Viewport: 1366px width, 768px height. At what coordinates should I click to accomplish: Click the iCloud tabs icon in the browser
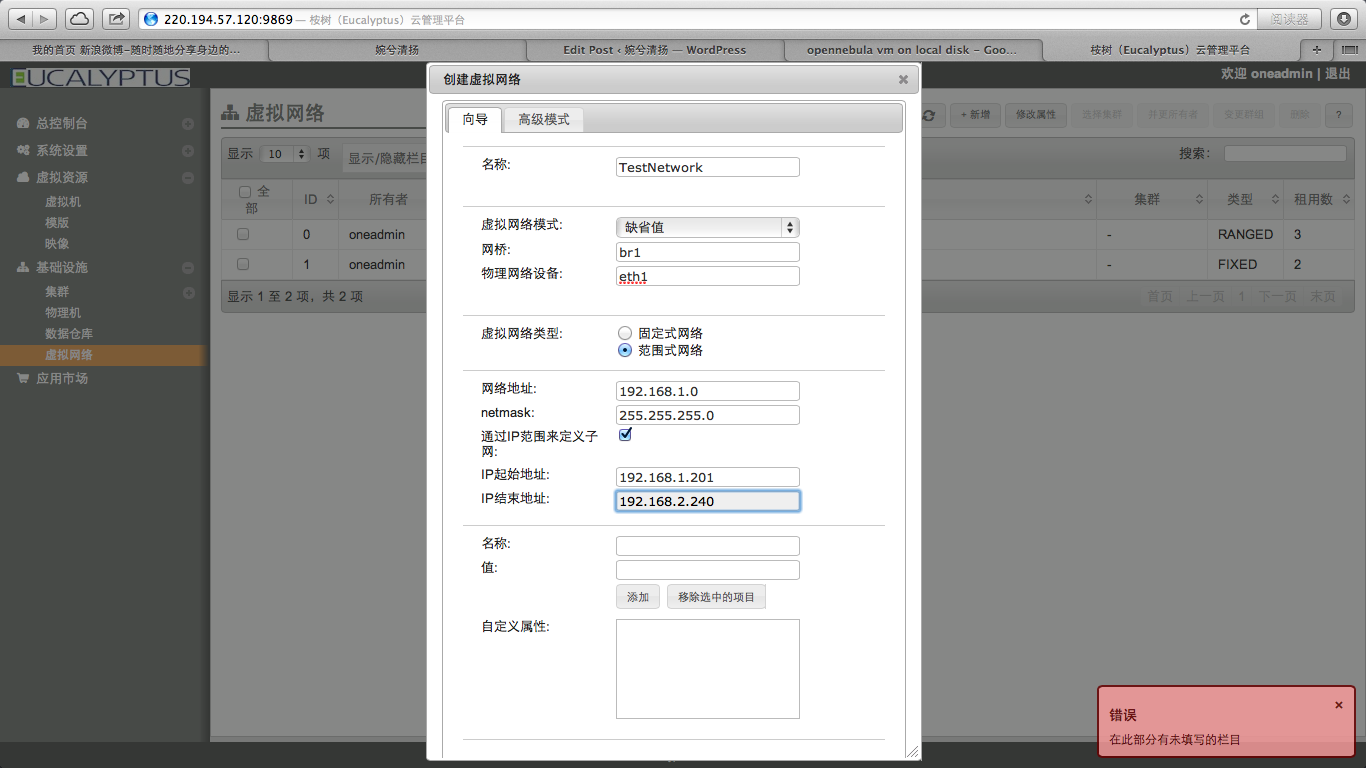tap(79, 19)
